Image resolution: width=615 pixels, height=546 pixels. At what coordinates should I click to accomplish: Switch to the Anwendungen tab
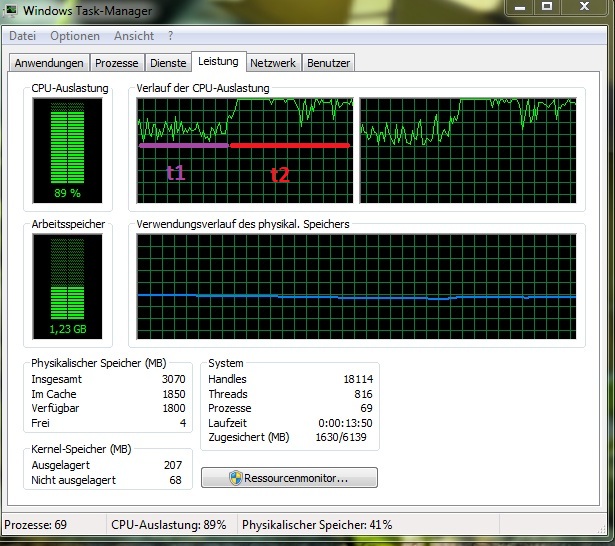click(x=49, y=63)
